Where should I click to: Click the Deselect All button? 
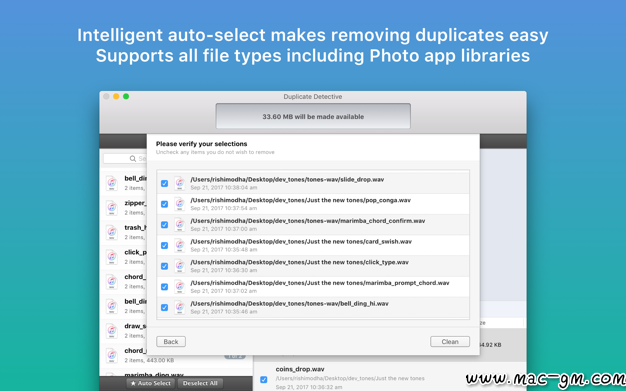[x=200, y=383]
